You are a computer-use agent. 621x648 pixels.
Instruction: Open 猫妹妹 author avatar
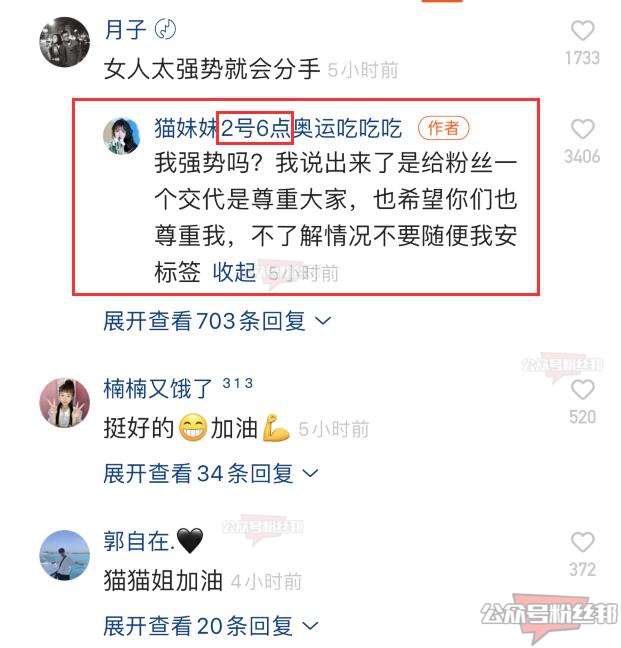tap(121, 136)
